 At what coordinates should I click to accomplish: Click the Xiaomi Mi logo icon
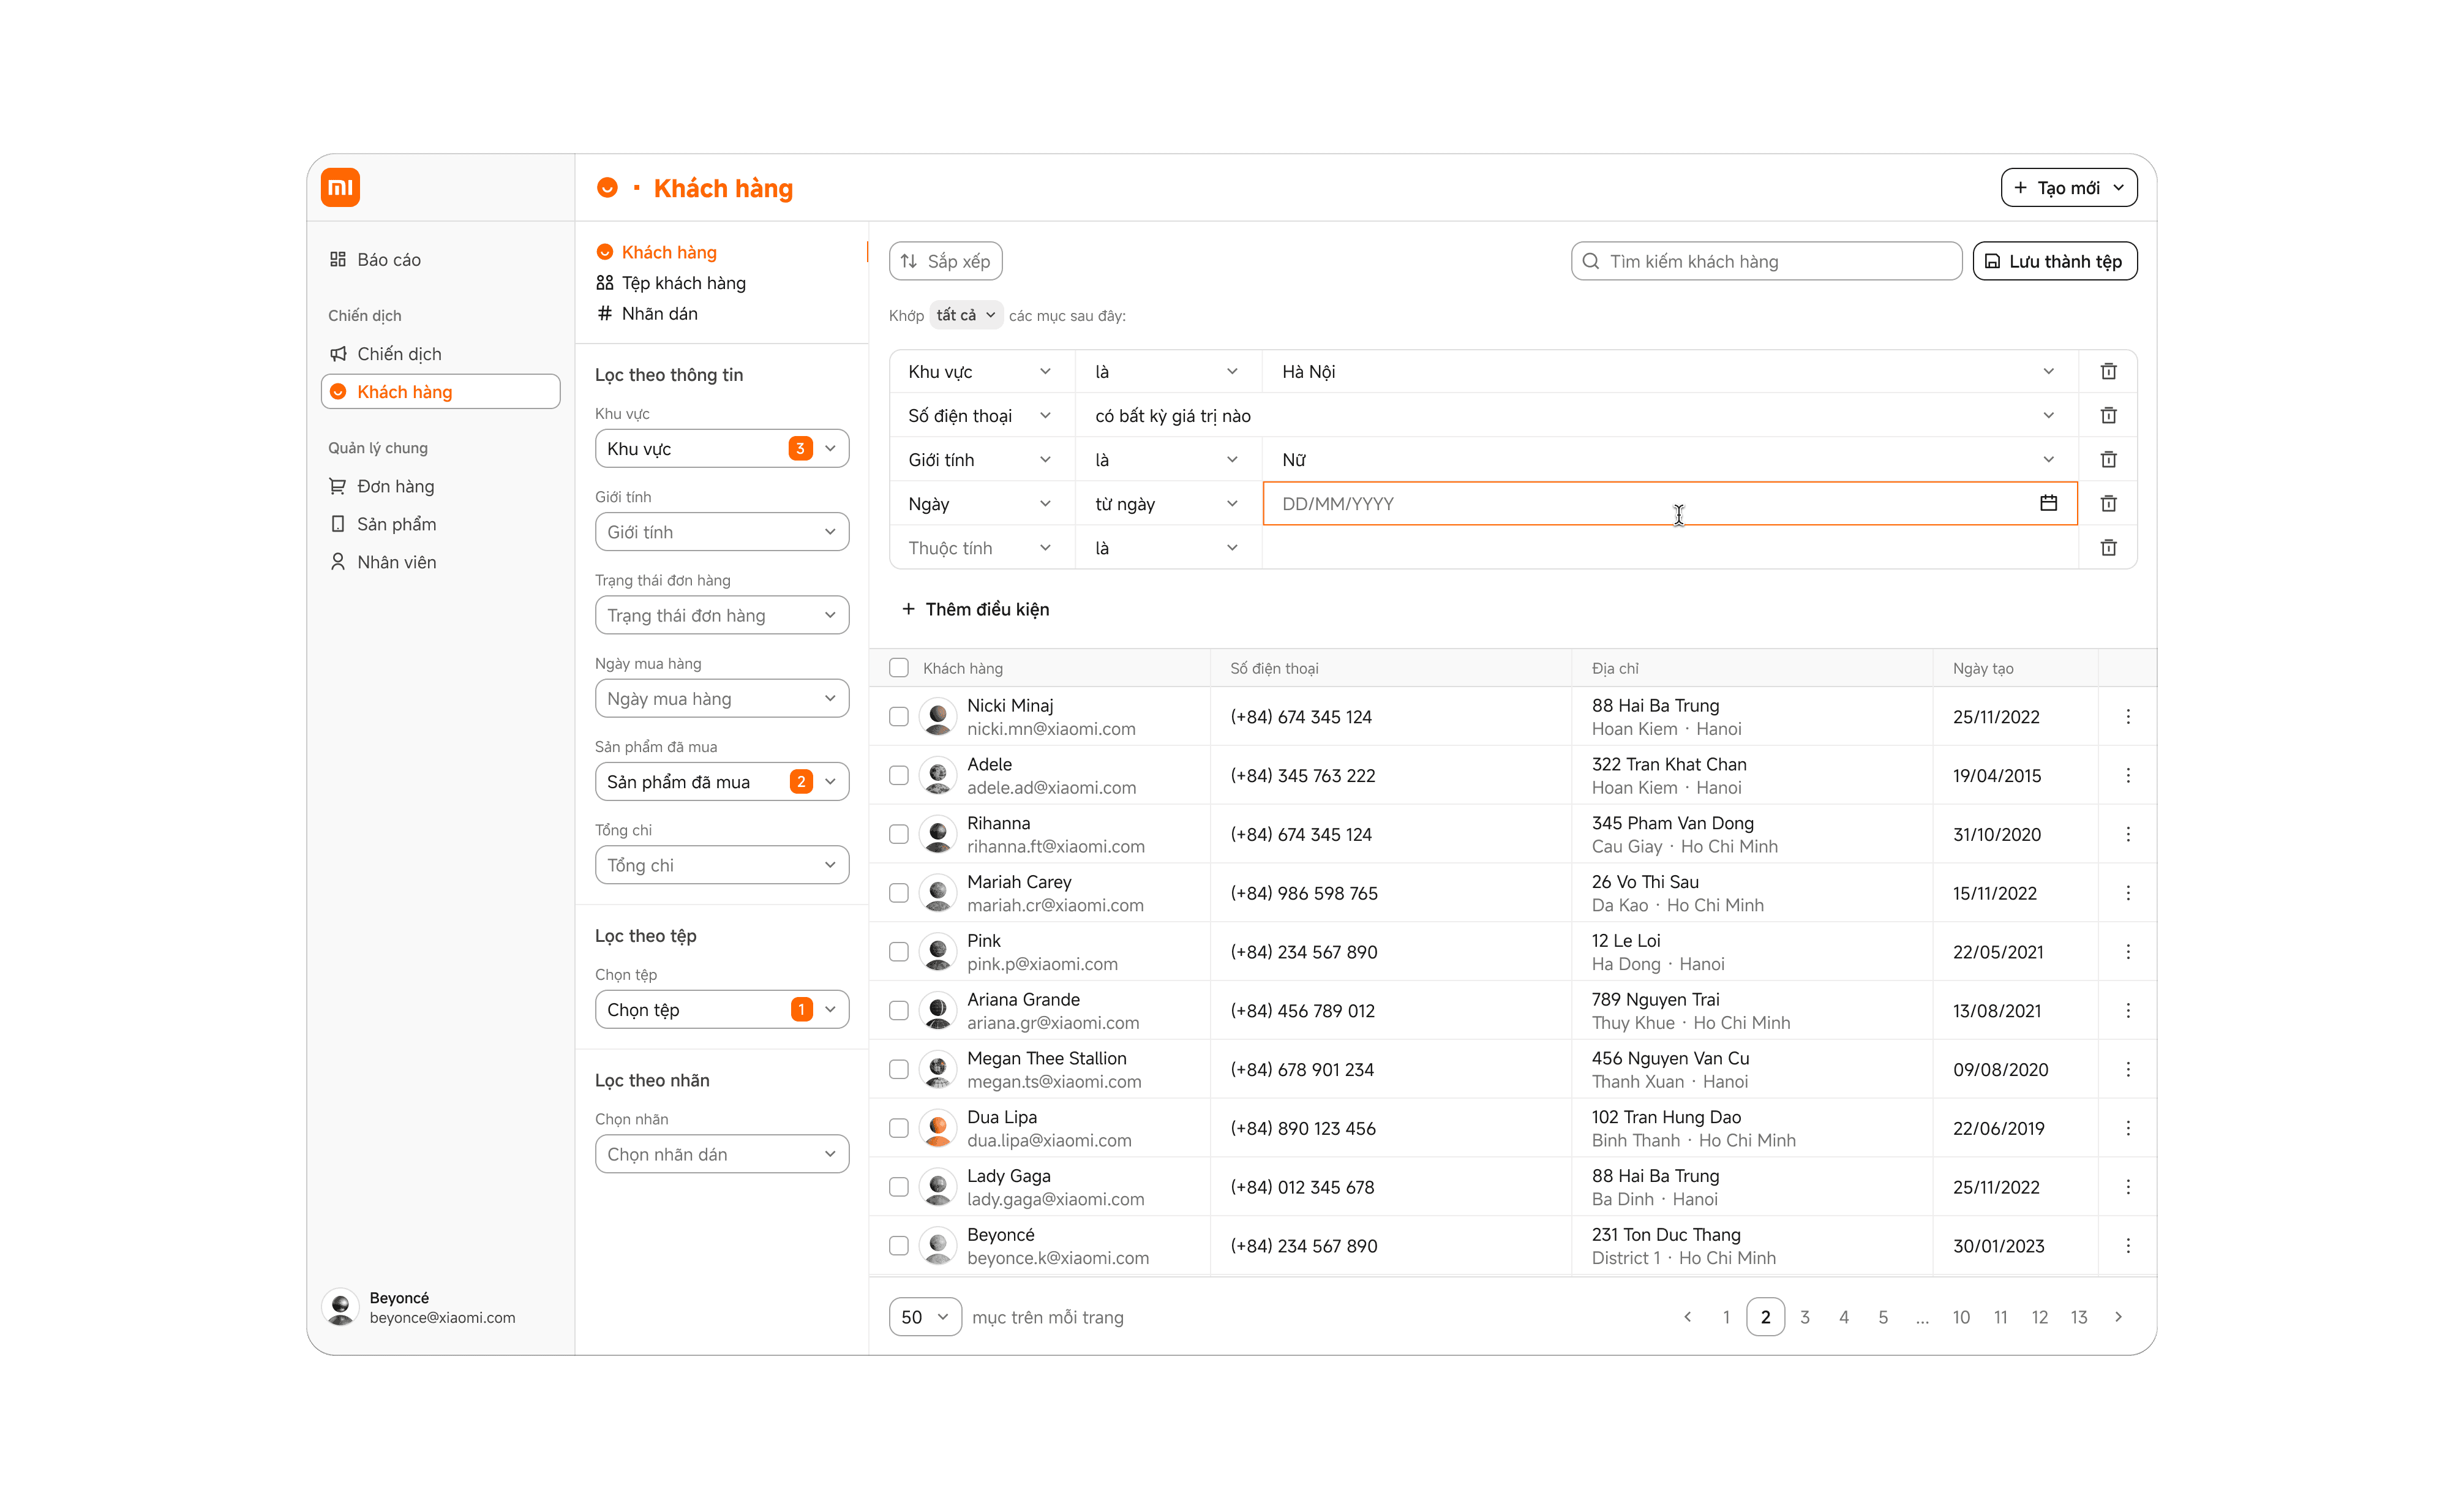point(340,187)
